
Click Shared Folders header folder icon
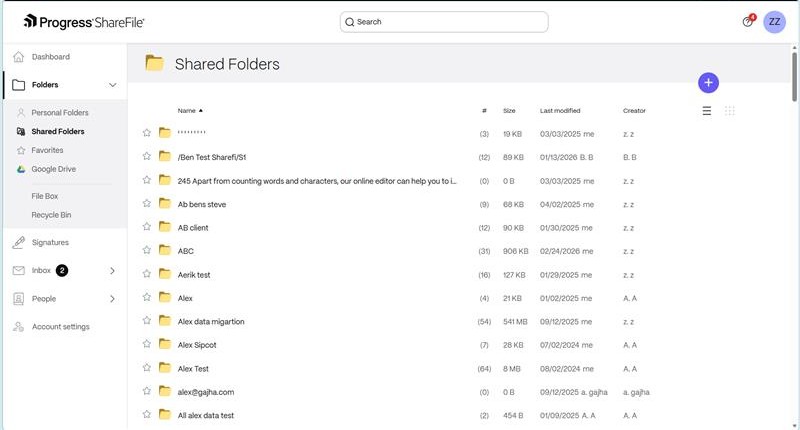155,63
